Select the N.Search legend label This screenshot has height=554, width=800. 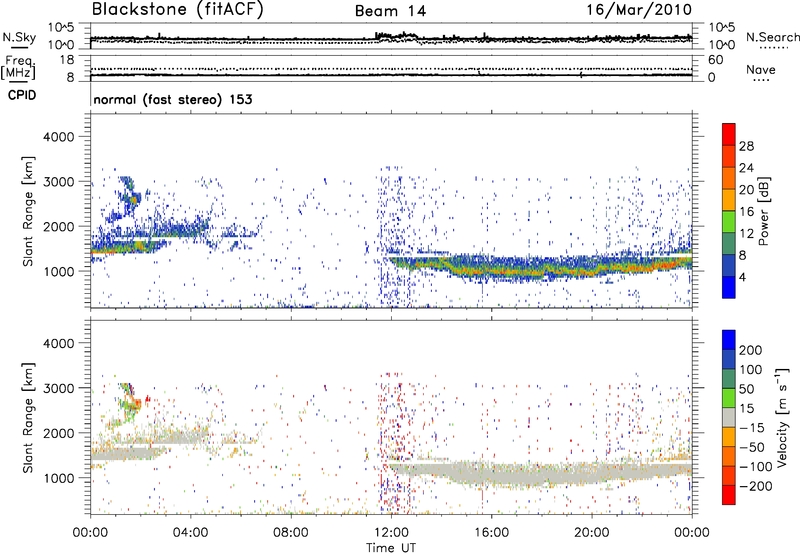(x=772, y=37)
